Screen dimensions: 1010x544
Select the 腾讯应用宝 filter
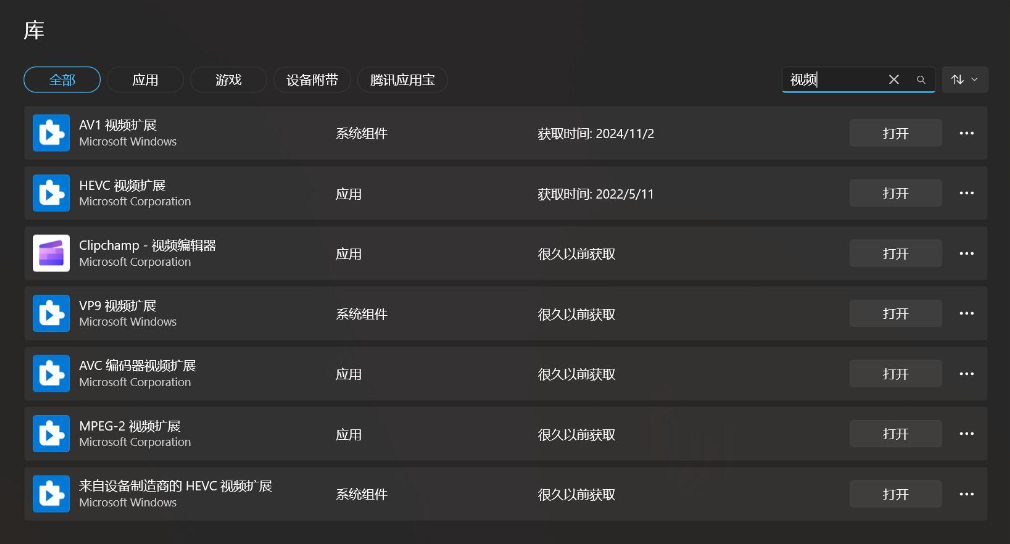[402, 80]
